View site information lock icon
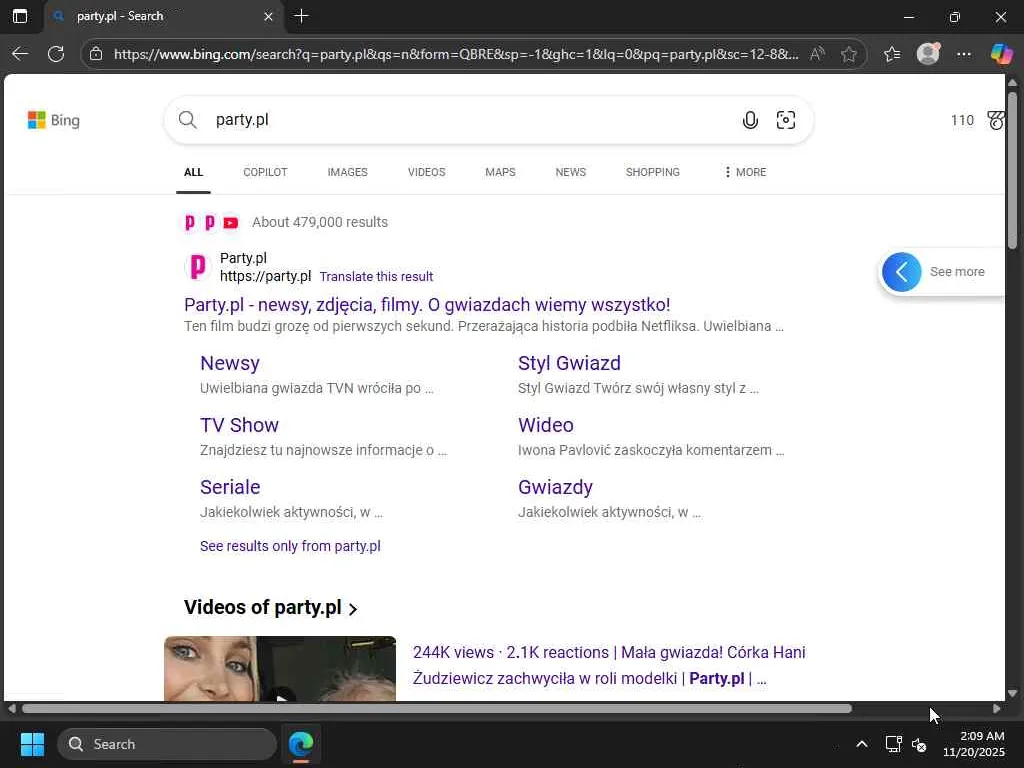This screenshot has height=768, width=1024. point(96,54)
